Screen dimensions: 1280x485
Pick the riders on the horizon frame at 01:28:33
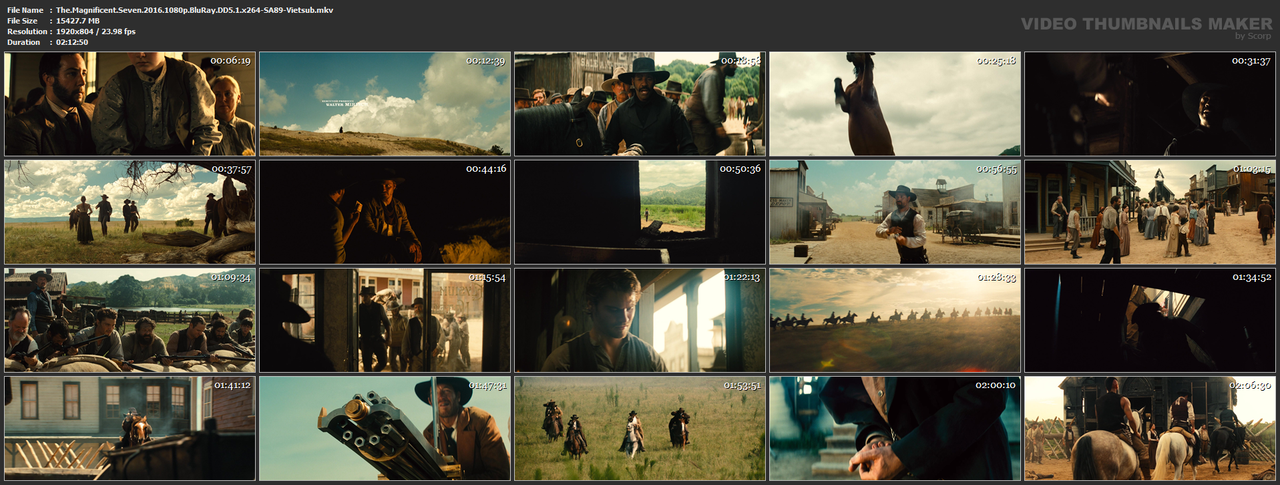pyautogui.click(x=895, y=319)
